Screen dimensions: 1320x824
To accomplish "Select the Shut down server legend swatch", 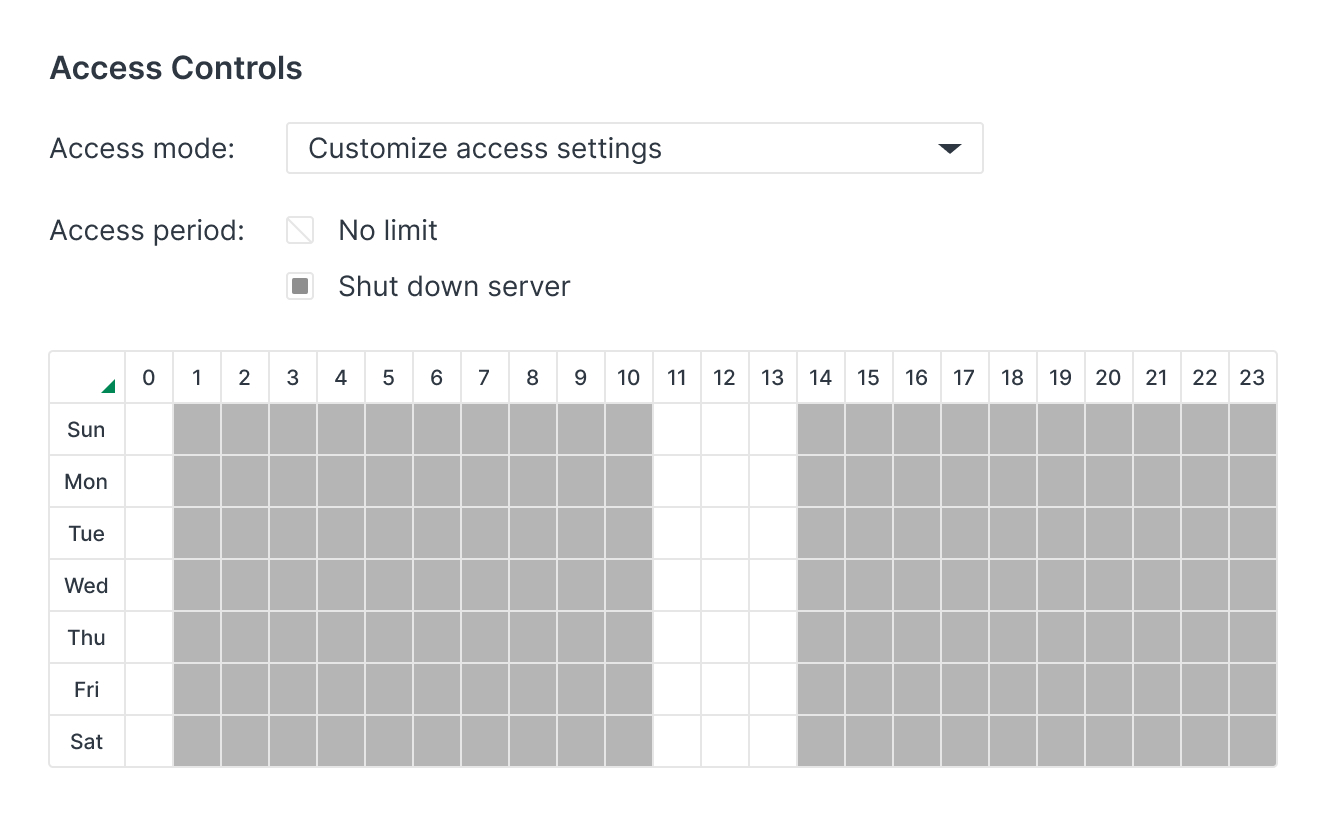I will 300,287.
